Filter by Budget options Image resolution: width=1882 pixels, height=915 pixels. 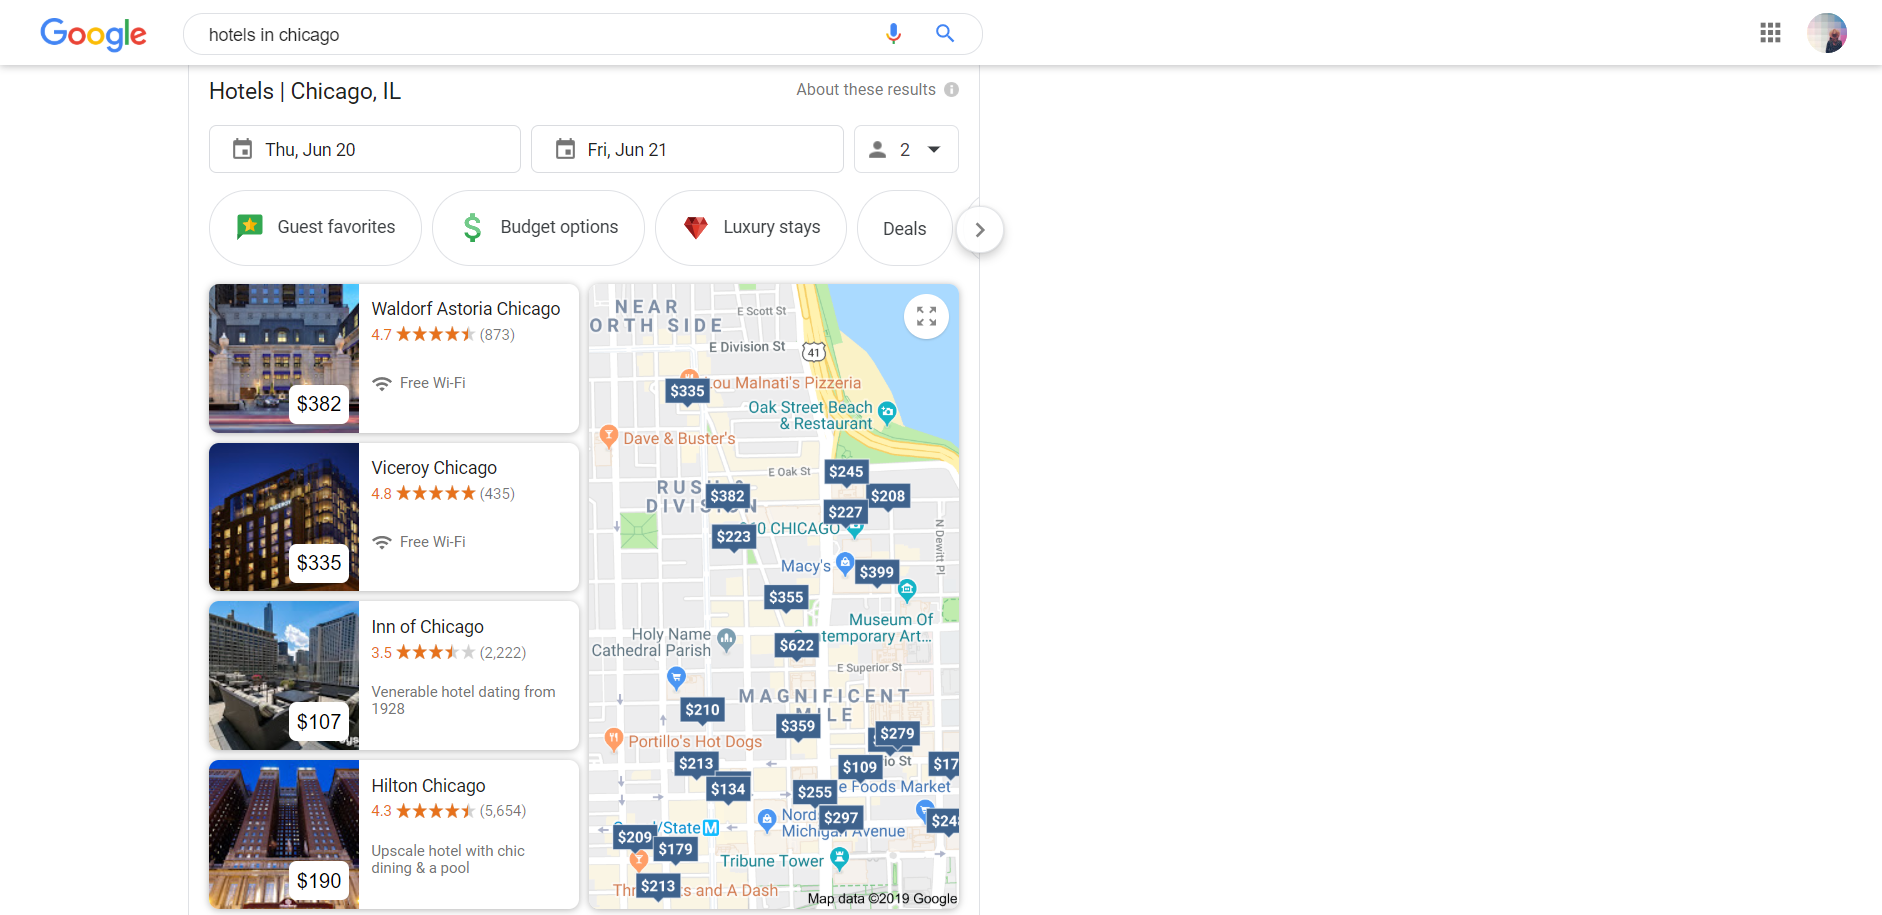538,228
